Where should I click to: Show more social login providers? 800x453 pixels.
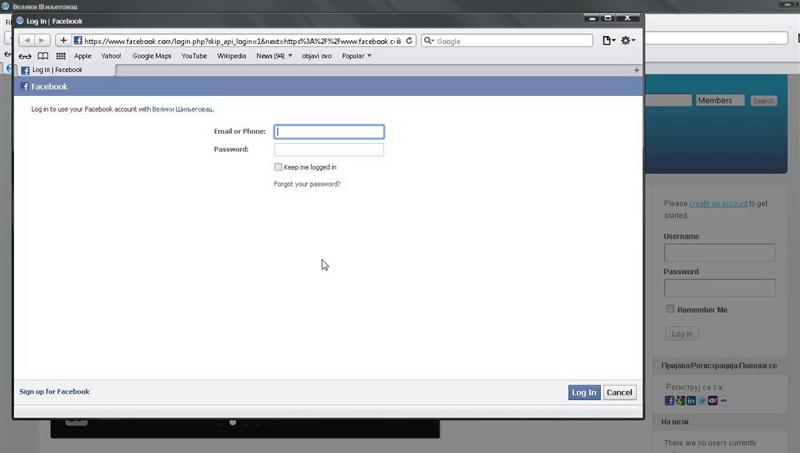(723, 400)
